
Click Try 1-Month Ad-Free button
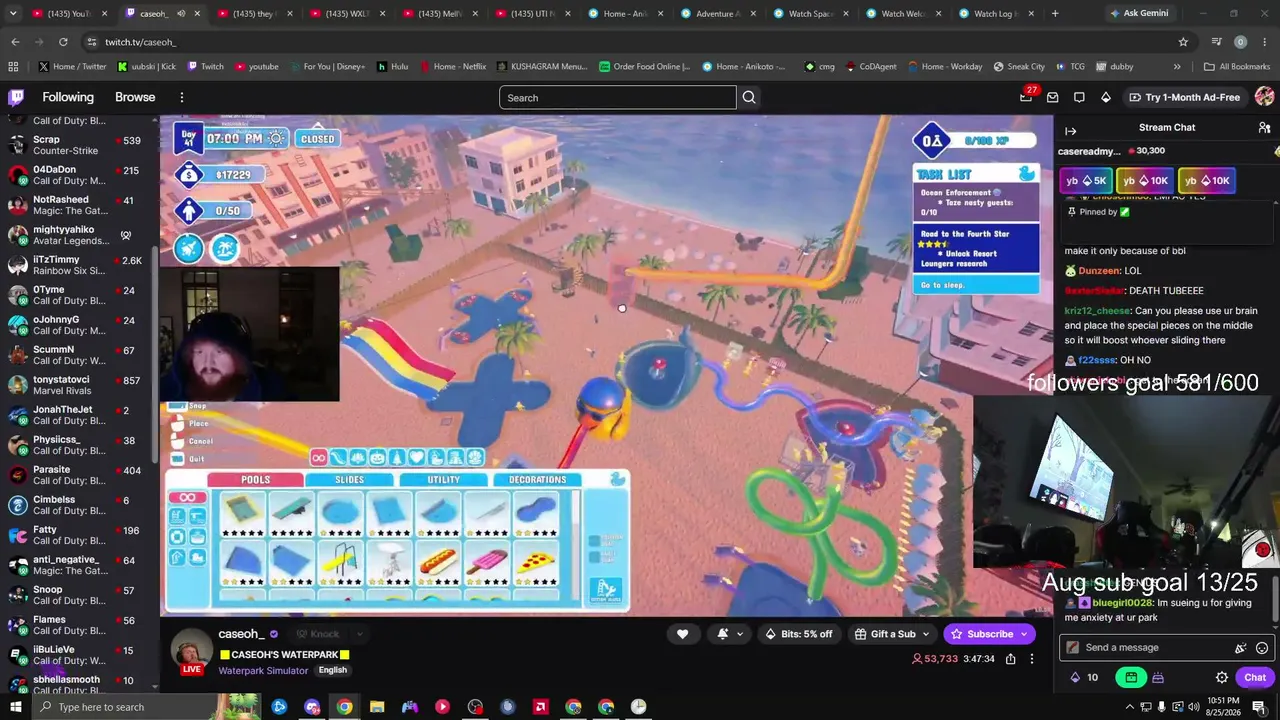1184,97
